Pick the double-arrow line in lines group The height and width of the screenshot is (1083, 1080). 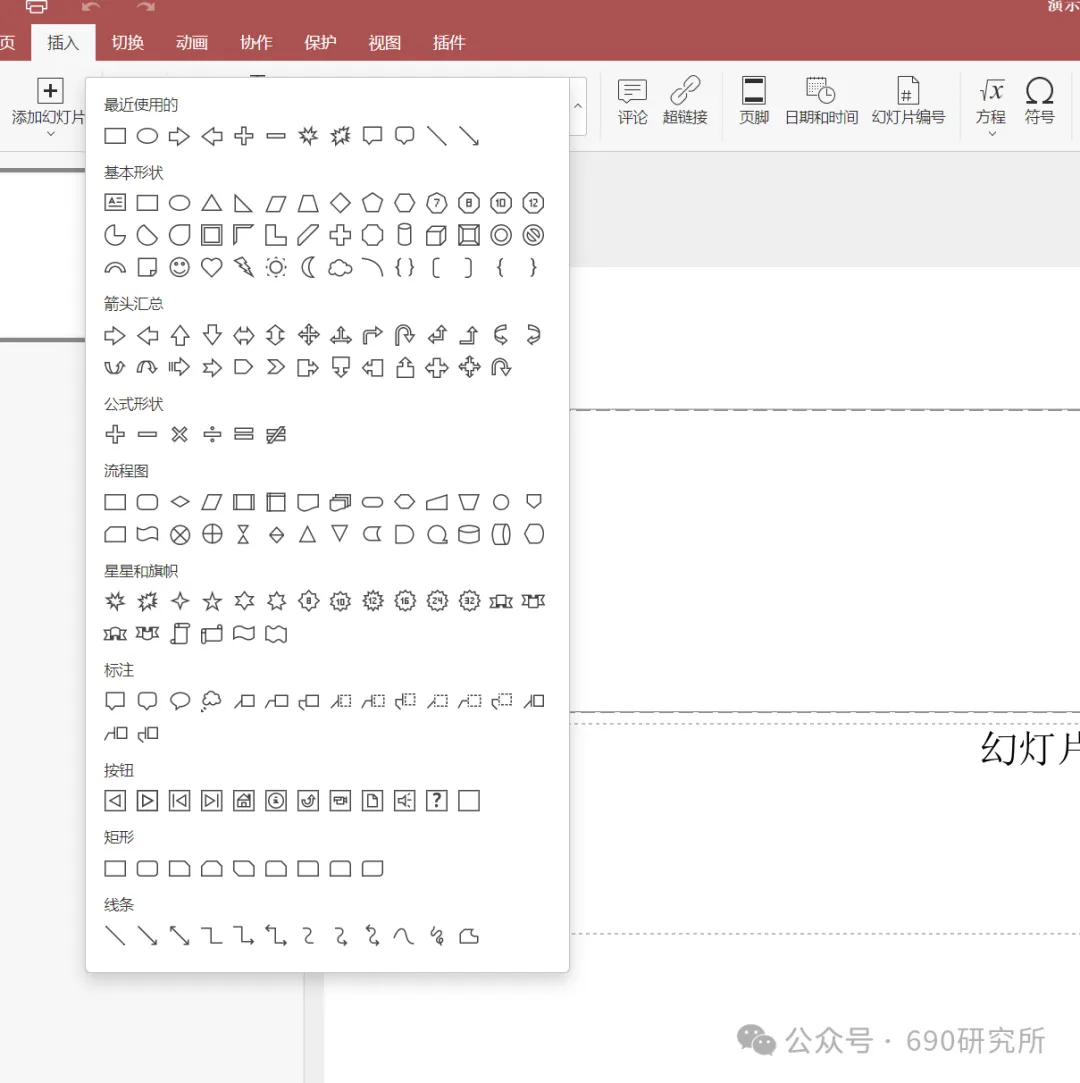pos(180,936)
